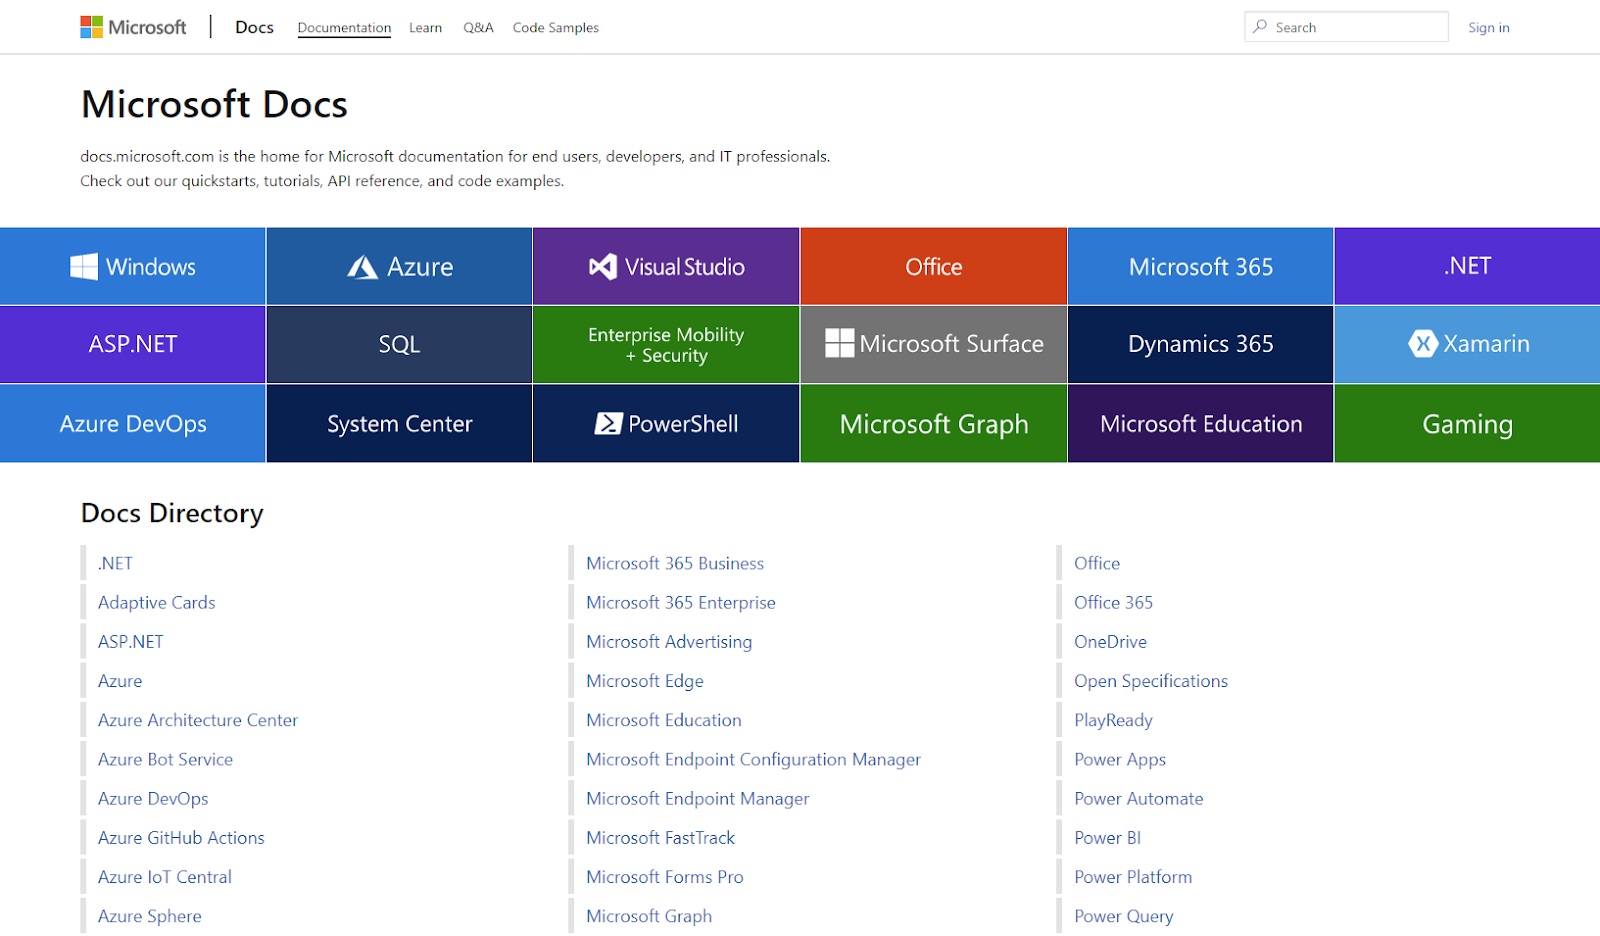
Task: Open the Q&A section
Action: [478, 28]
